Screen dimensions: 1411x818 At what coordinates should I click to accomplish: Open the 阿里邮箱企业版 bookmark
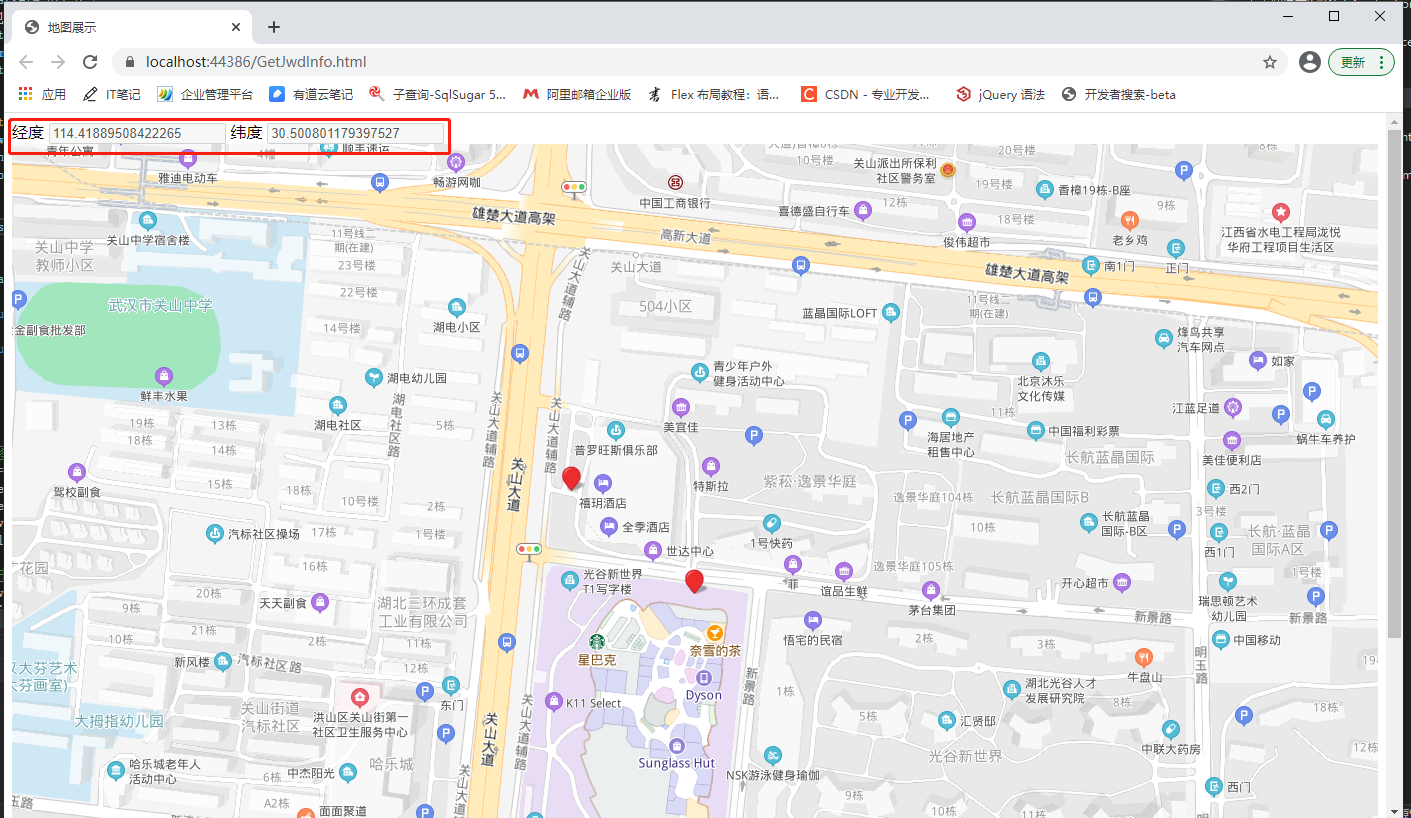577,94
